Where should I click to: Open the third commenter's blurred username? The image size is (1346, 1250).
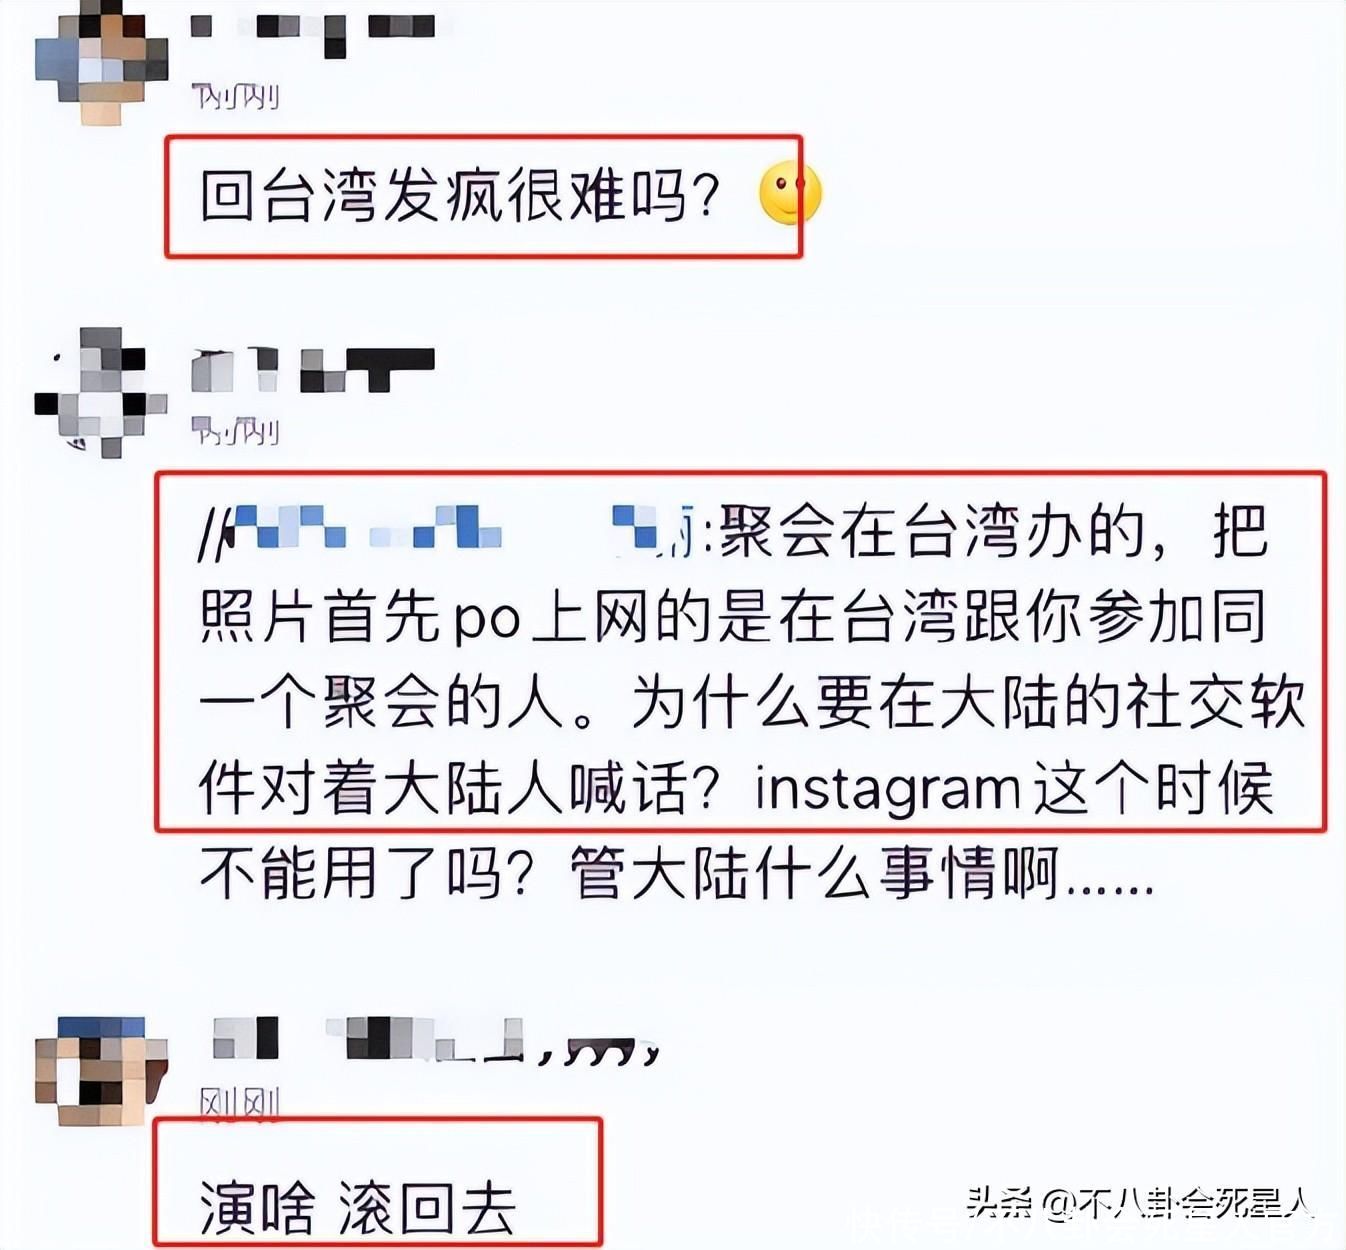point(437,1040)
